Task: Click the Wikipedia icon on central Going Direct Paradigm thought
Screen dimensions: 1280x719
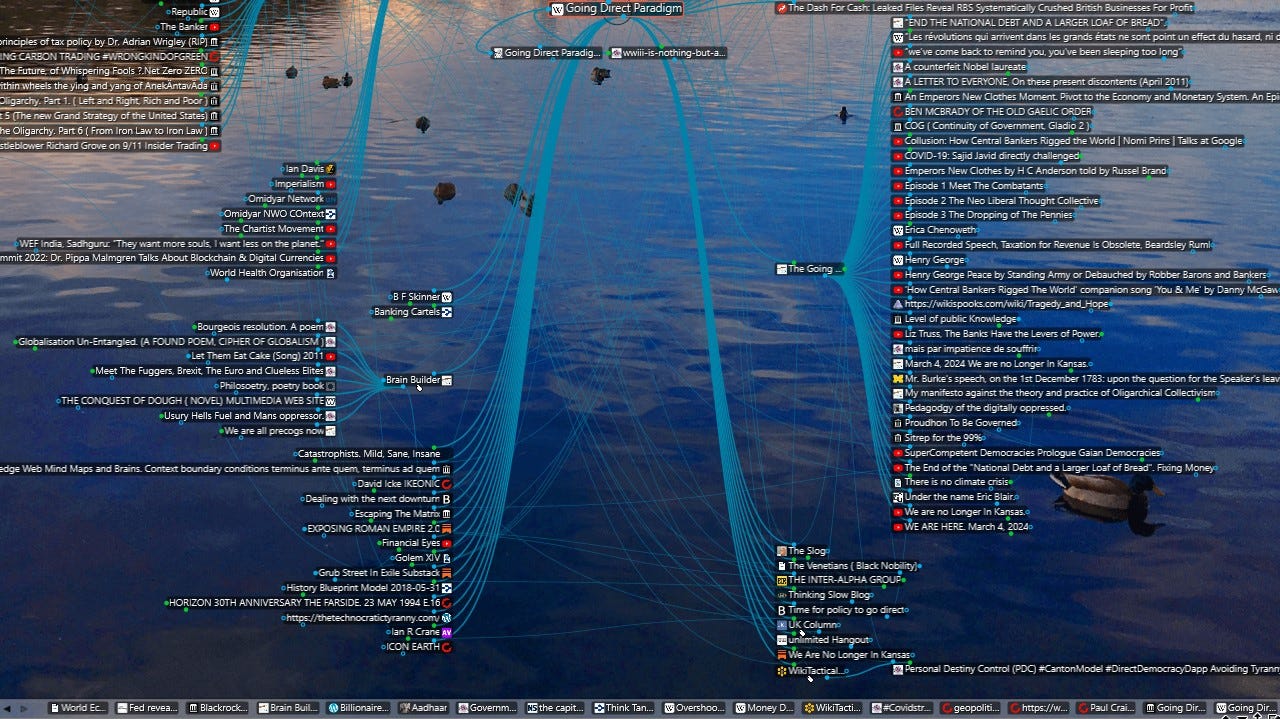Action: click(557, 9)
